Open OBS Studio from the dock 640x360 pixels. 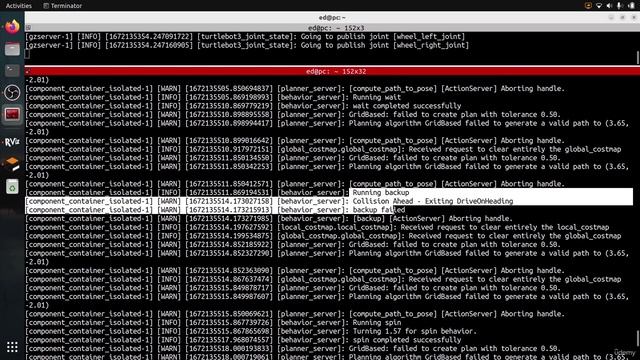[x=12, y=93]
